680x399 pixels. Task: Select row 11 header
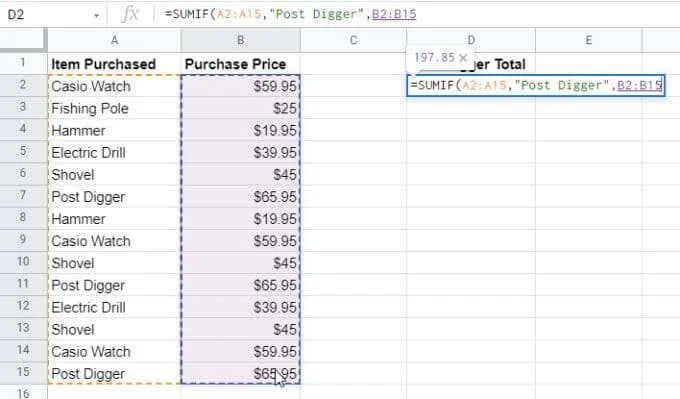pos(23,285)
